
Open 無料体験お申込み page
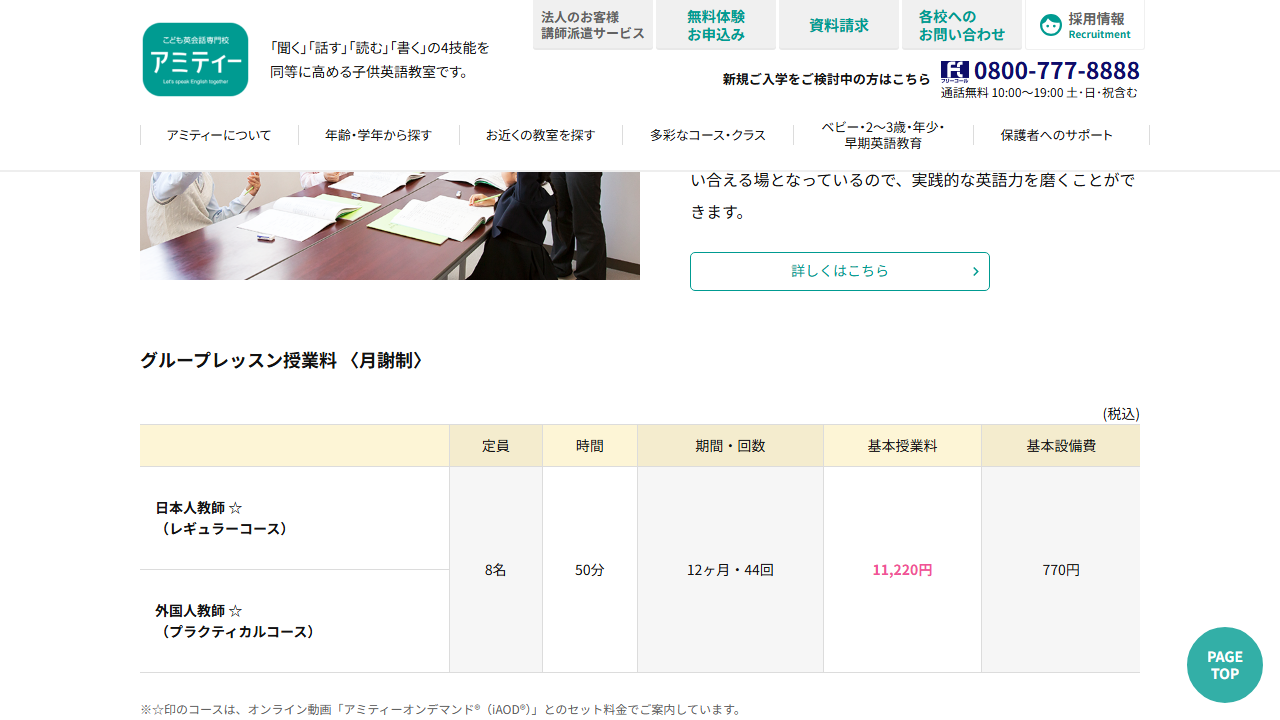(x=716, y=25)
